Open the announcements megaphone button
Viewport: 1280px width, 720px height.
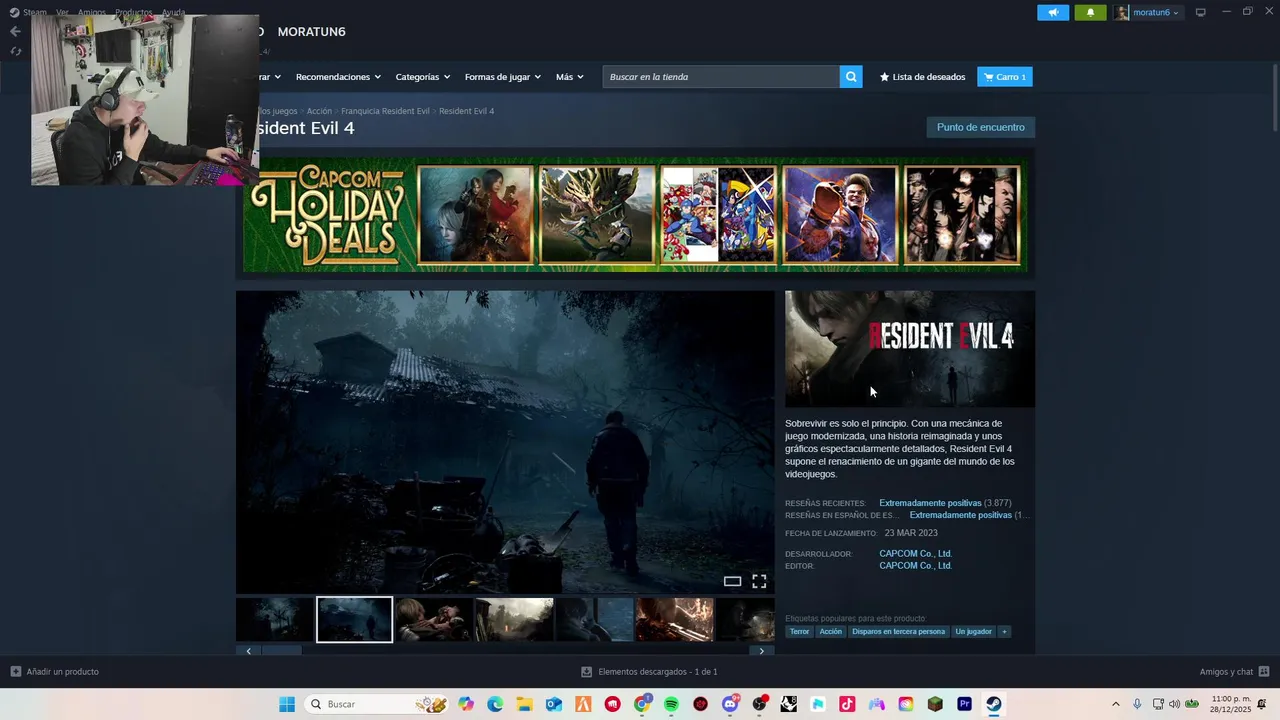tap(1053, 12)
